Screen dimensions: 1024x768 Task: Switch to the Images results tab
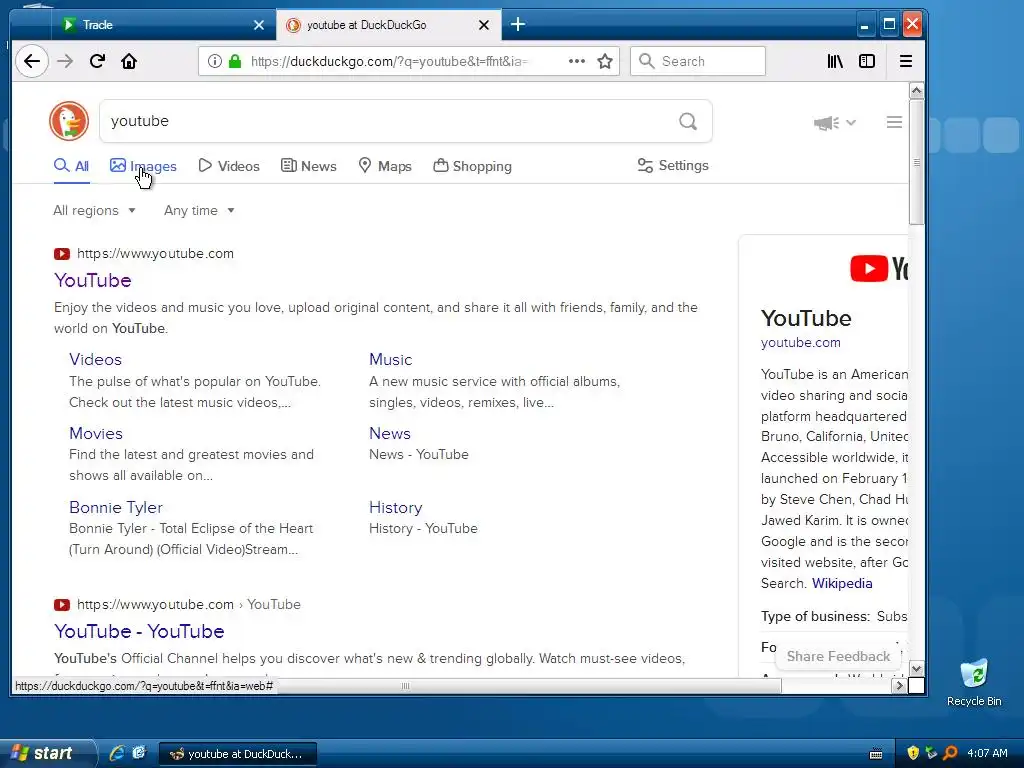(x=143, y=166)
